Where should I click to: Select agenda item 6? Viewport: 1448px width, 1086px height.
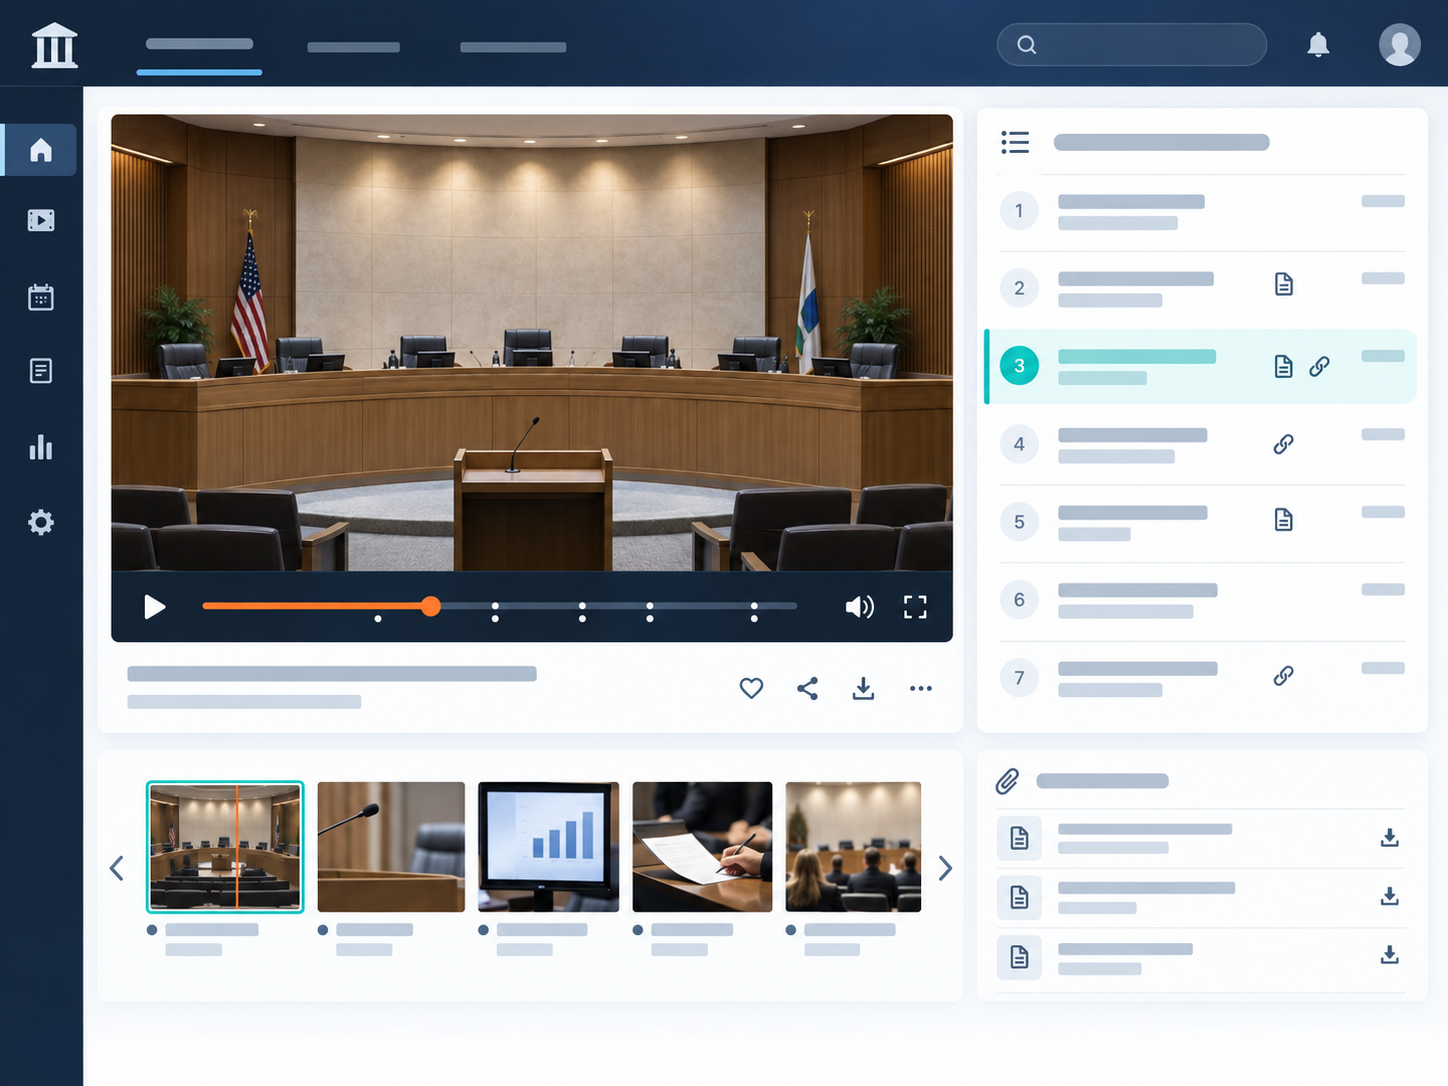click(1202, 600)
